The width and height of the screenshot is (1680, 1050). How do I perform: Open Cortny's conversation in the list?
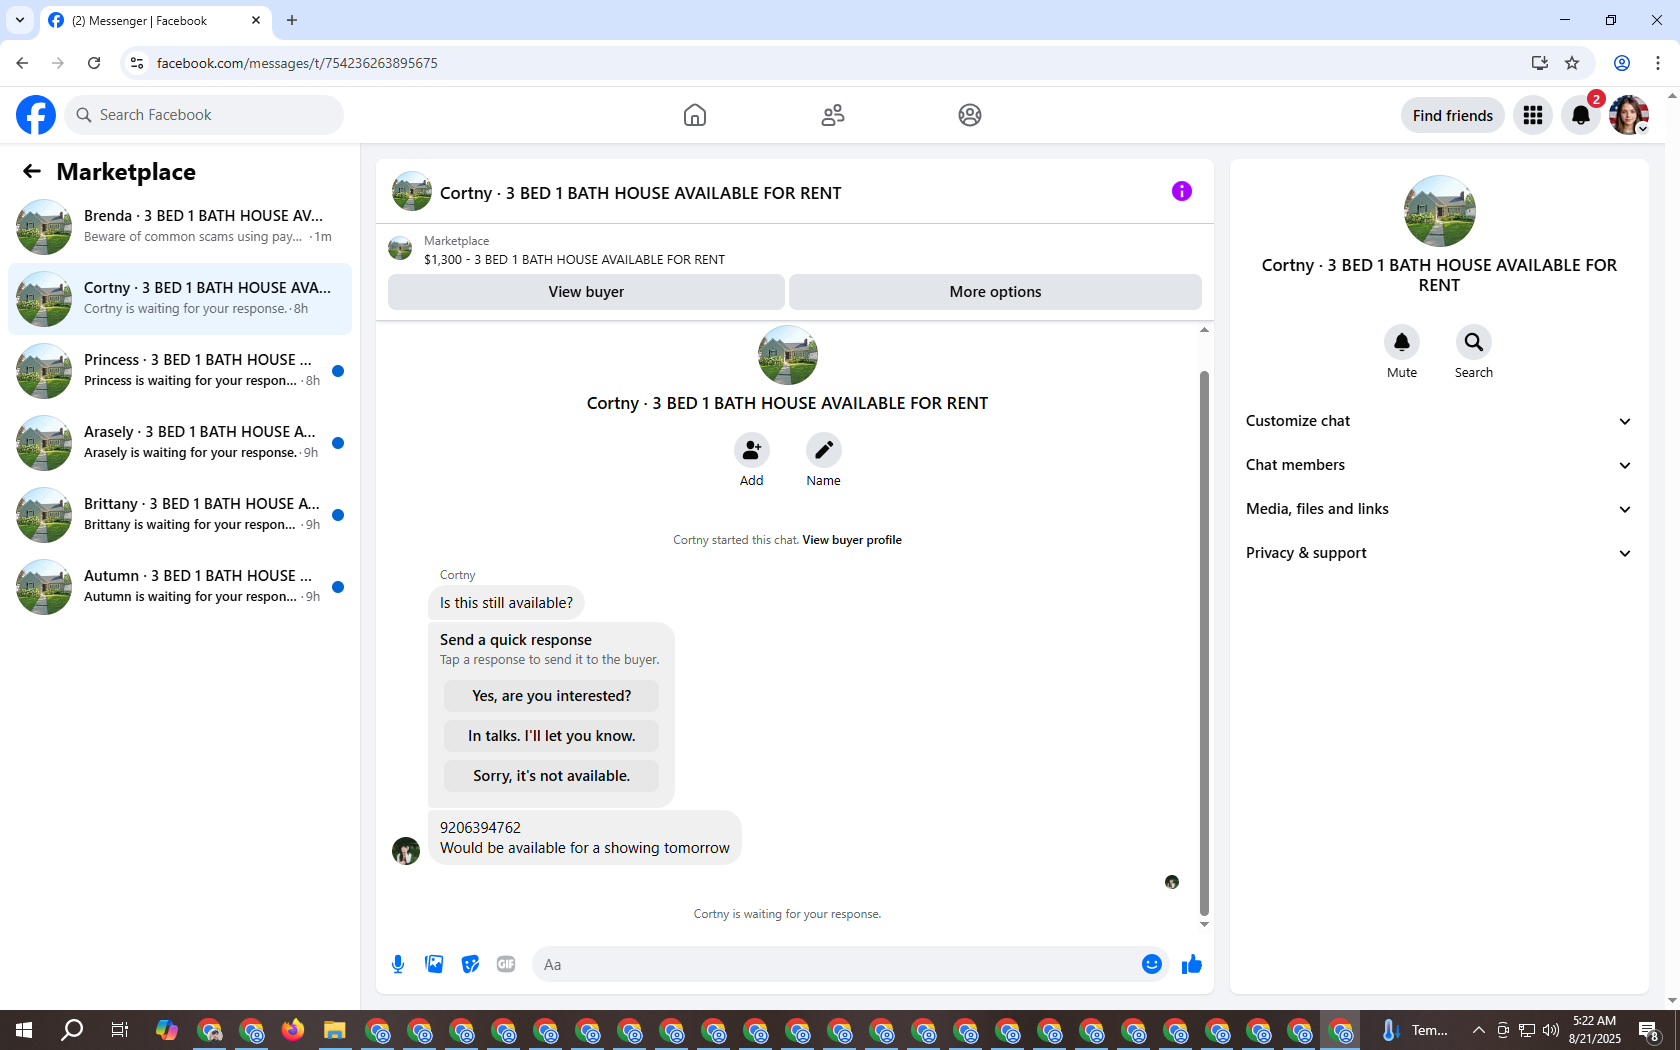[x=180, y=299]
